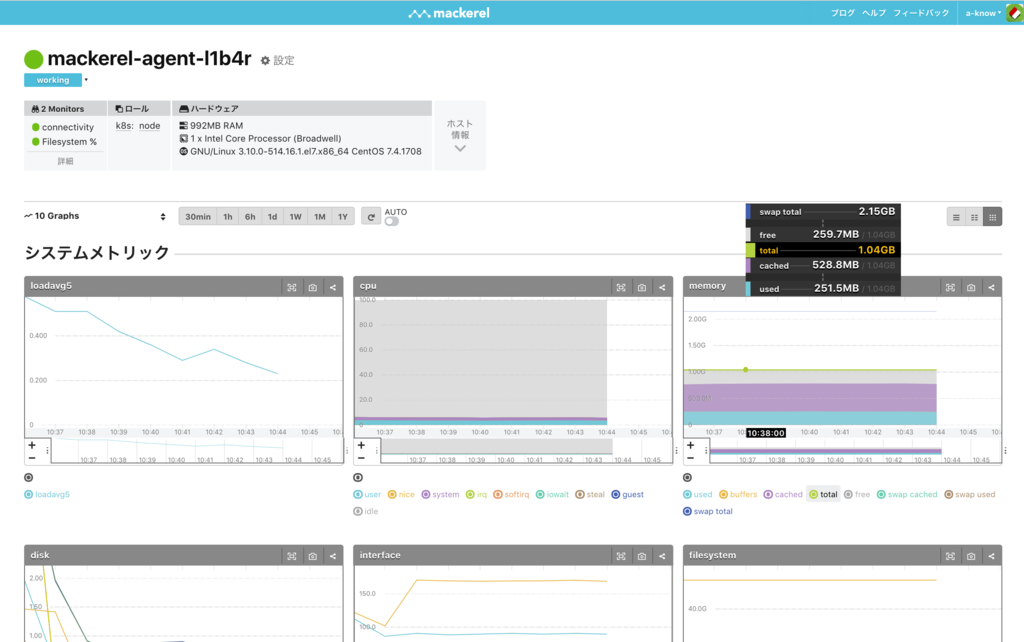1024x642 pixels.
Task: Expand the loadavg5 graph to fullscreen
Action: tap(292, 287)
